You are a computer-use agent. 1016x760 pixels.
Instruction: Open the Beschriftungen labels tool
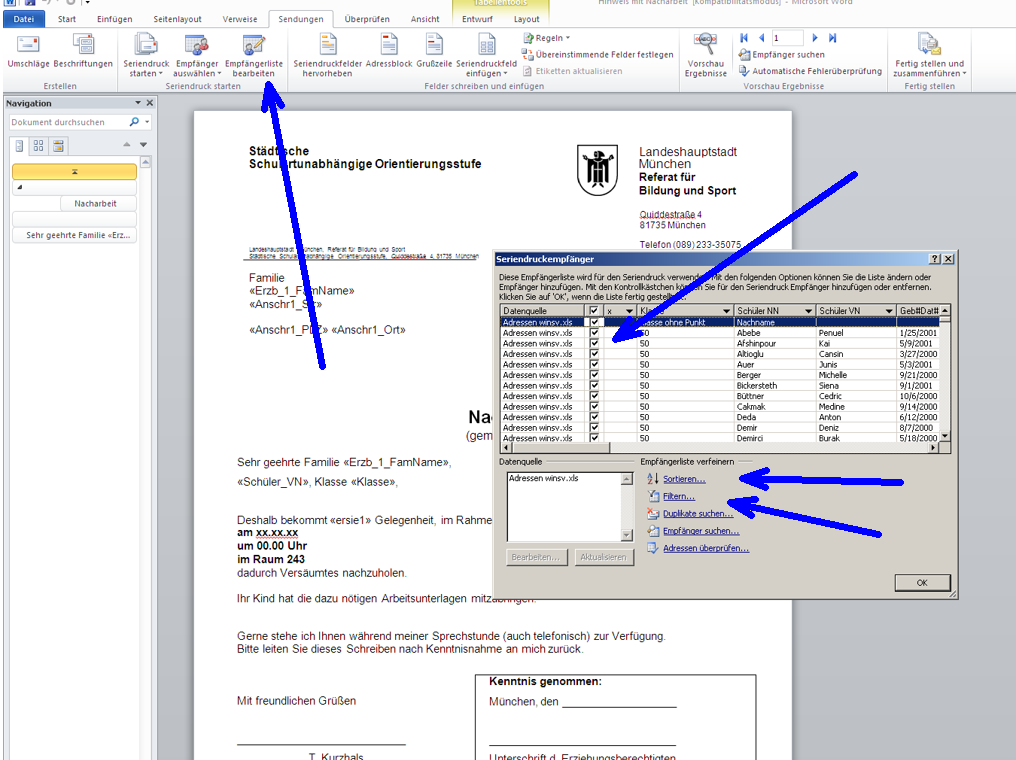[x=83, y=50]
